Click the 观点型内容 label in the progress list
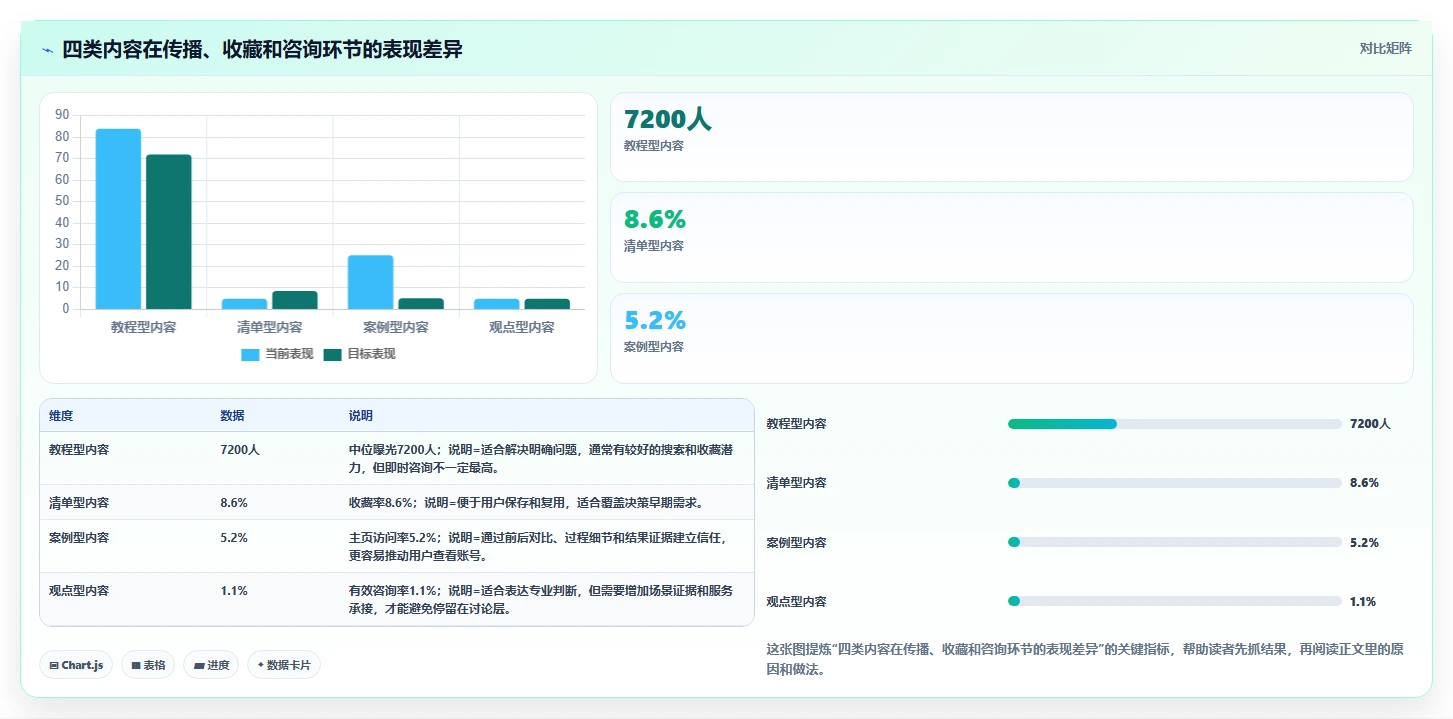 [x=797, y=602]
